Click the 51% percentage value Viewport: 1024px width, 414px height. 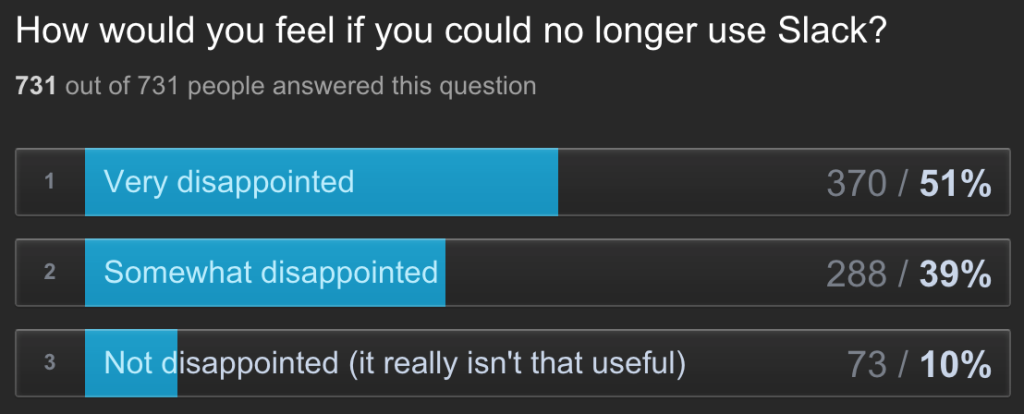pos(955,184)
